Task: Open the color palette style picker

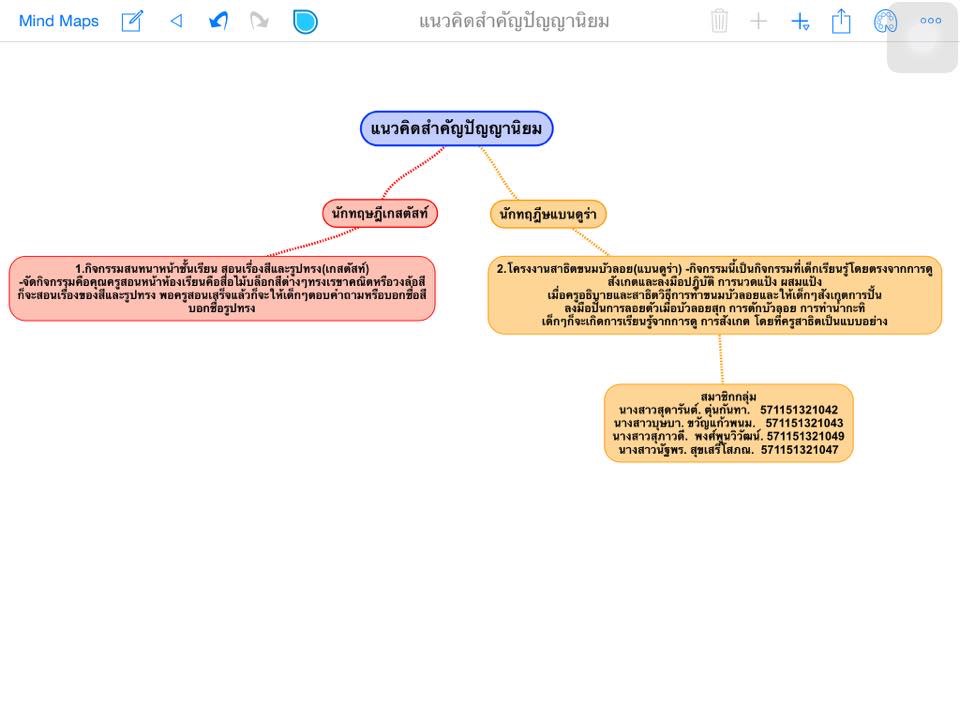Action: click(885, 21)
